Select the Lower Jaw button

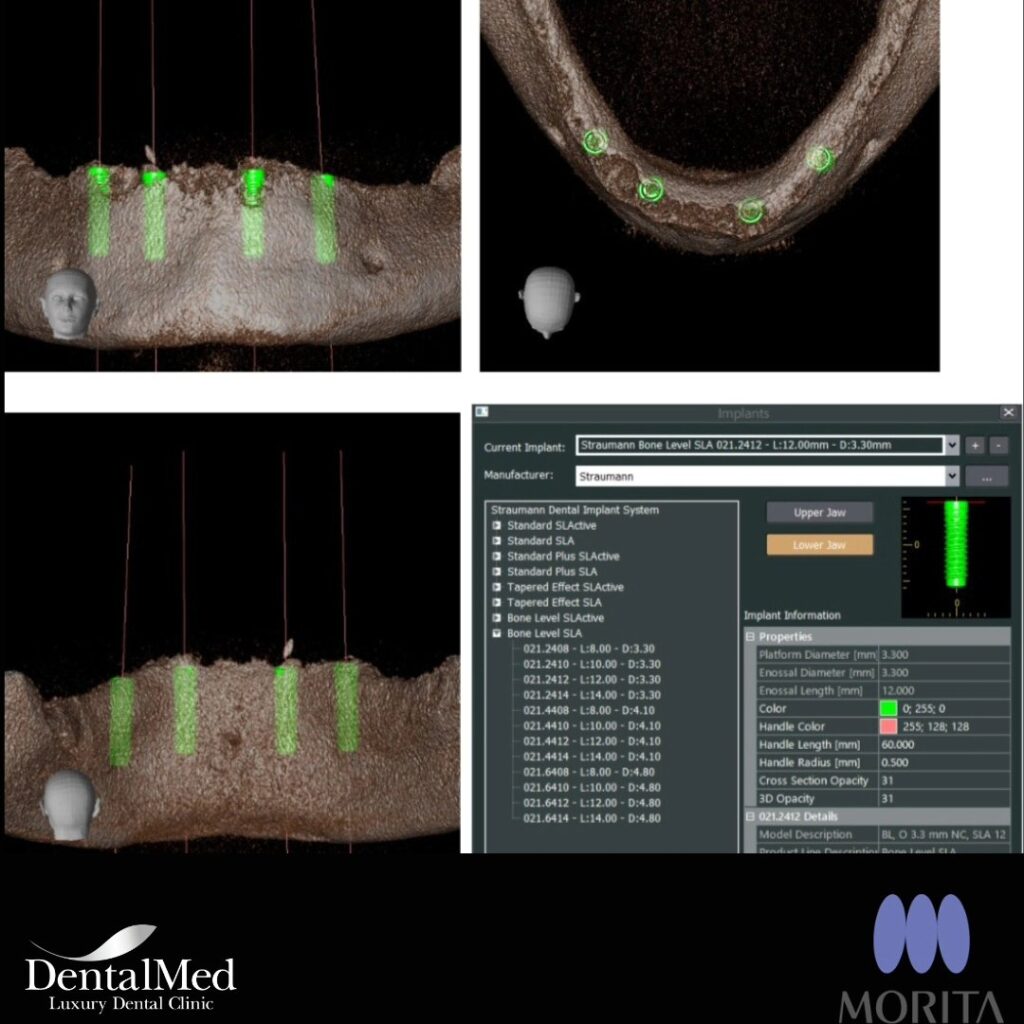[819, 545]
